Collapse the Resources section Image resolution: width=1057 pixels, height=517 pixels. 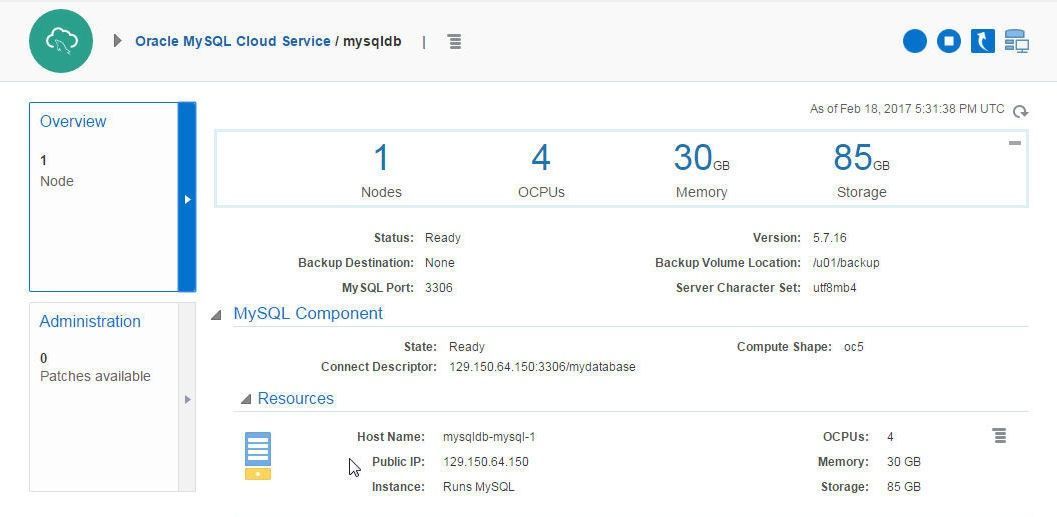[246, 400]
